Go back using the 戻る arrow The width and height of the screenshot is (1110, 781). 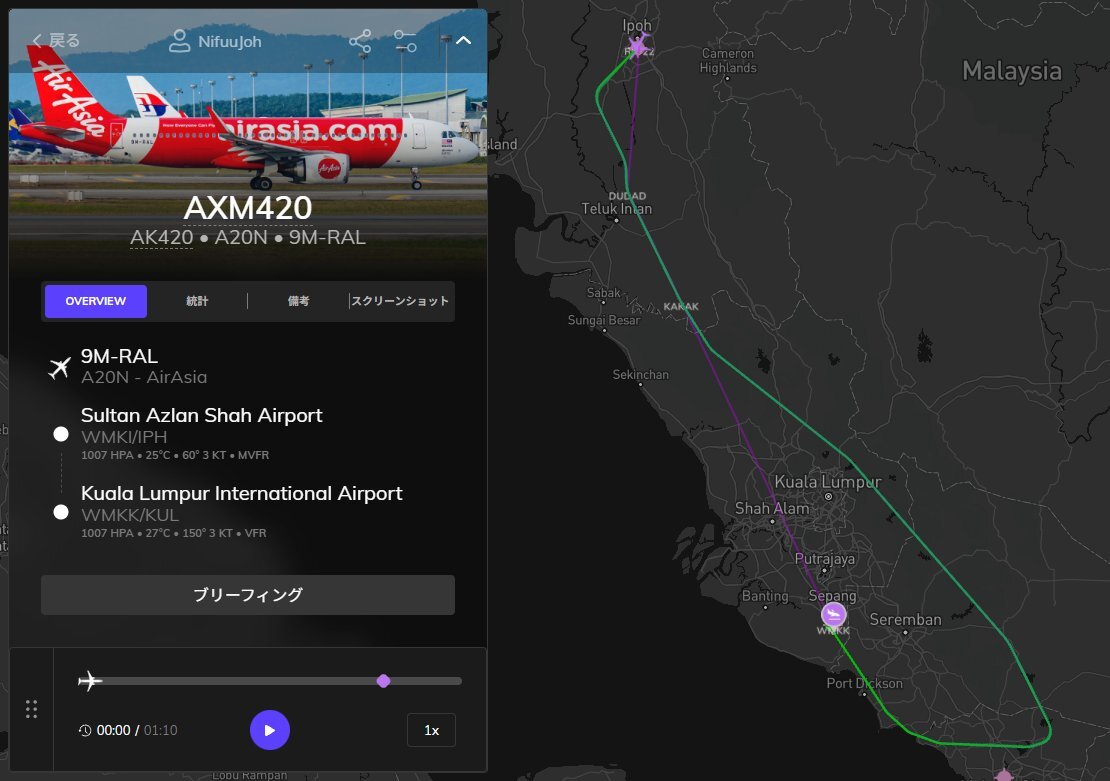pyautogui.click(x=56, y=40)
